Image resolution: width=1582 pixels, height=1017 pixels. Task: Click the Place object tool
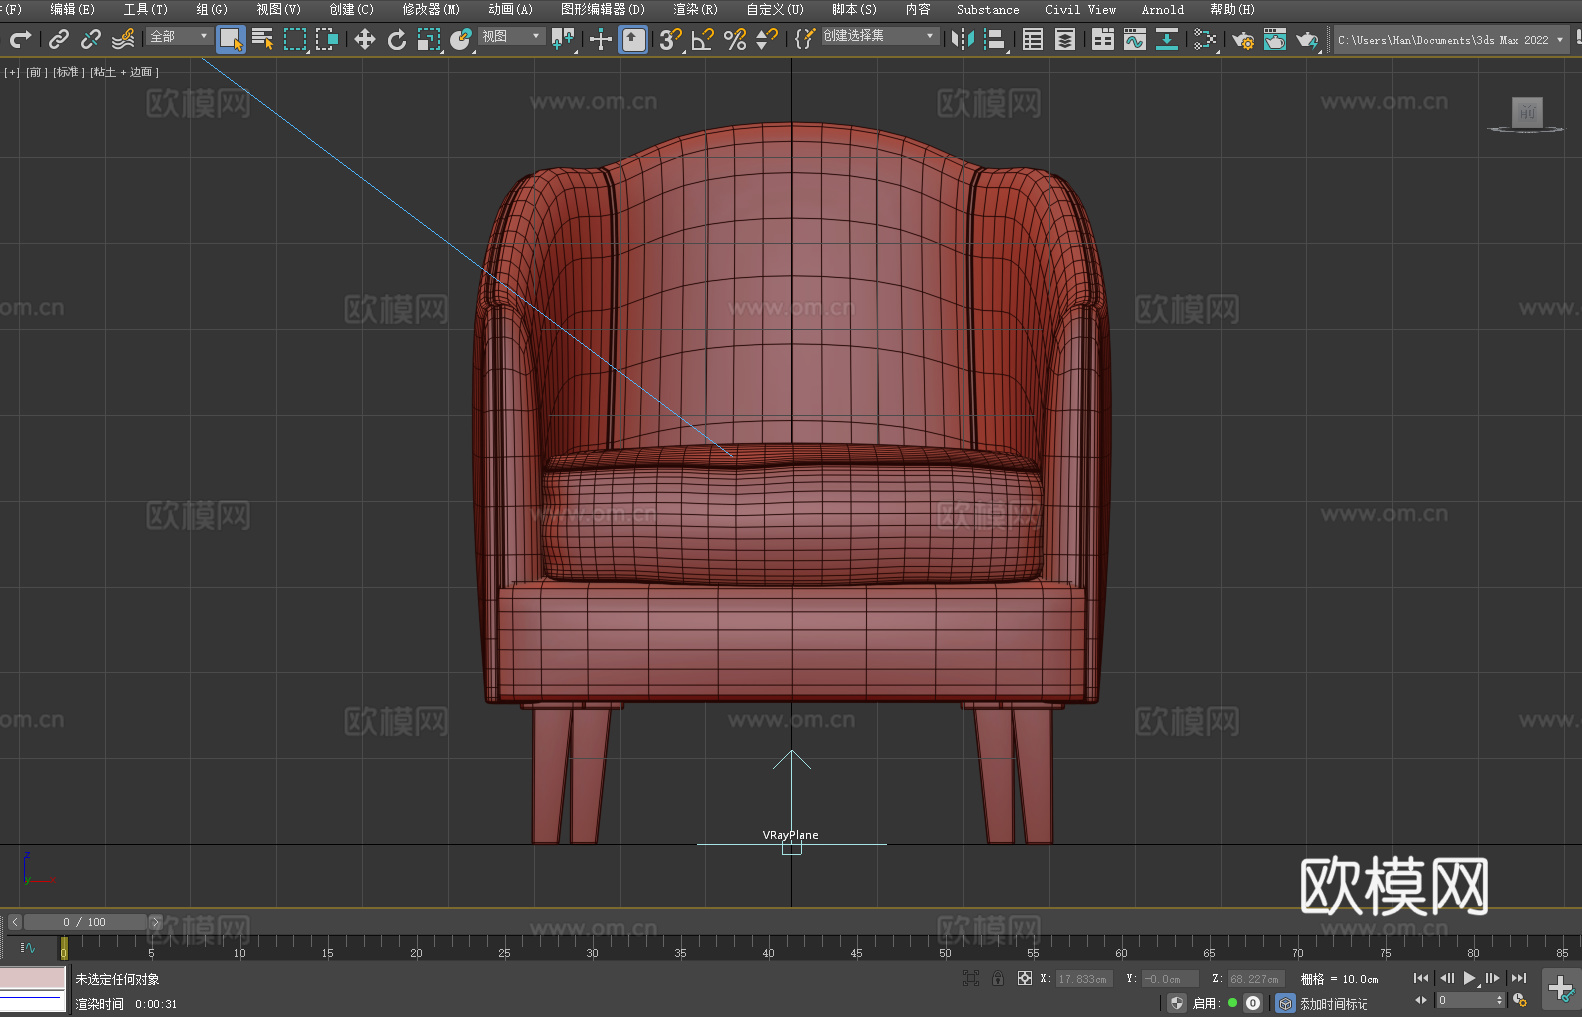[461, 39]
